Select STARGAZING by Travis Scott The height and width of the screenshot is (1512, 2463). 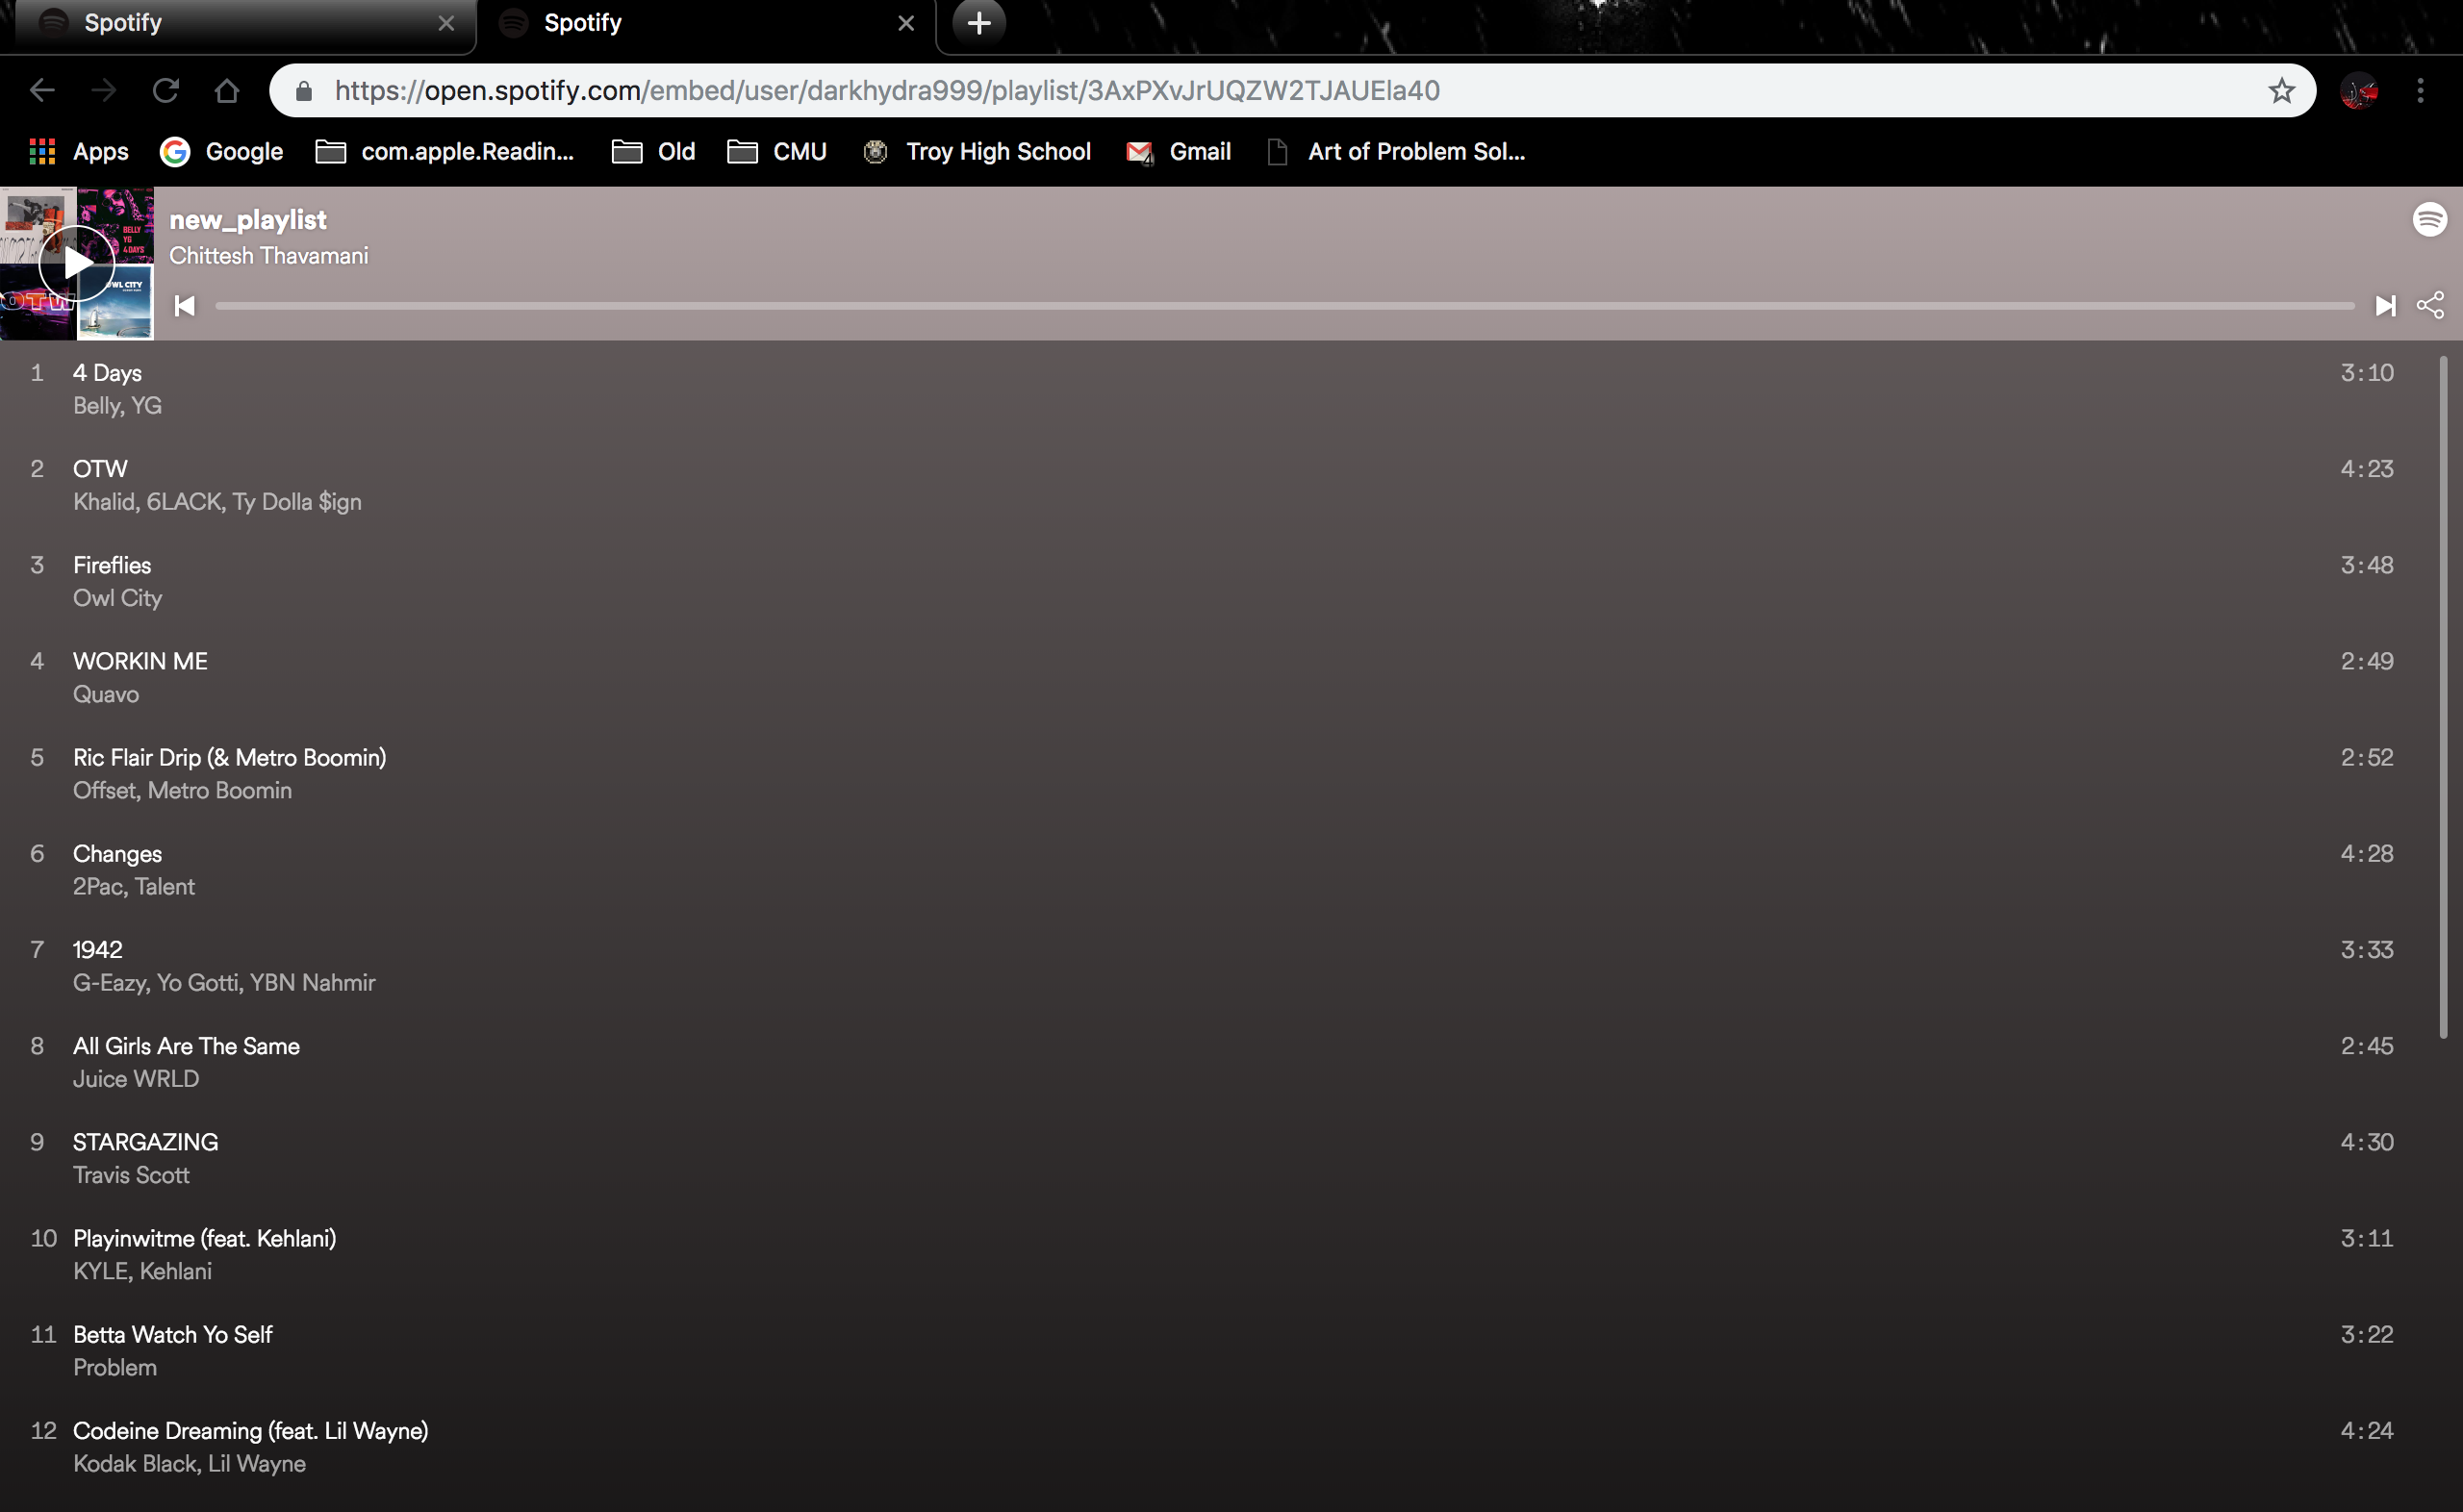pyautogui.click(x=145, y=1142)
